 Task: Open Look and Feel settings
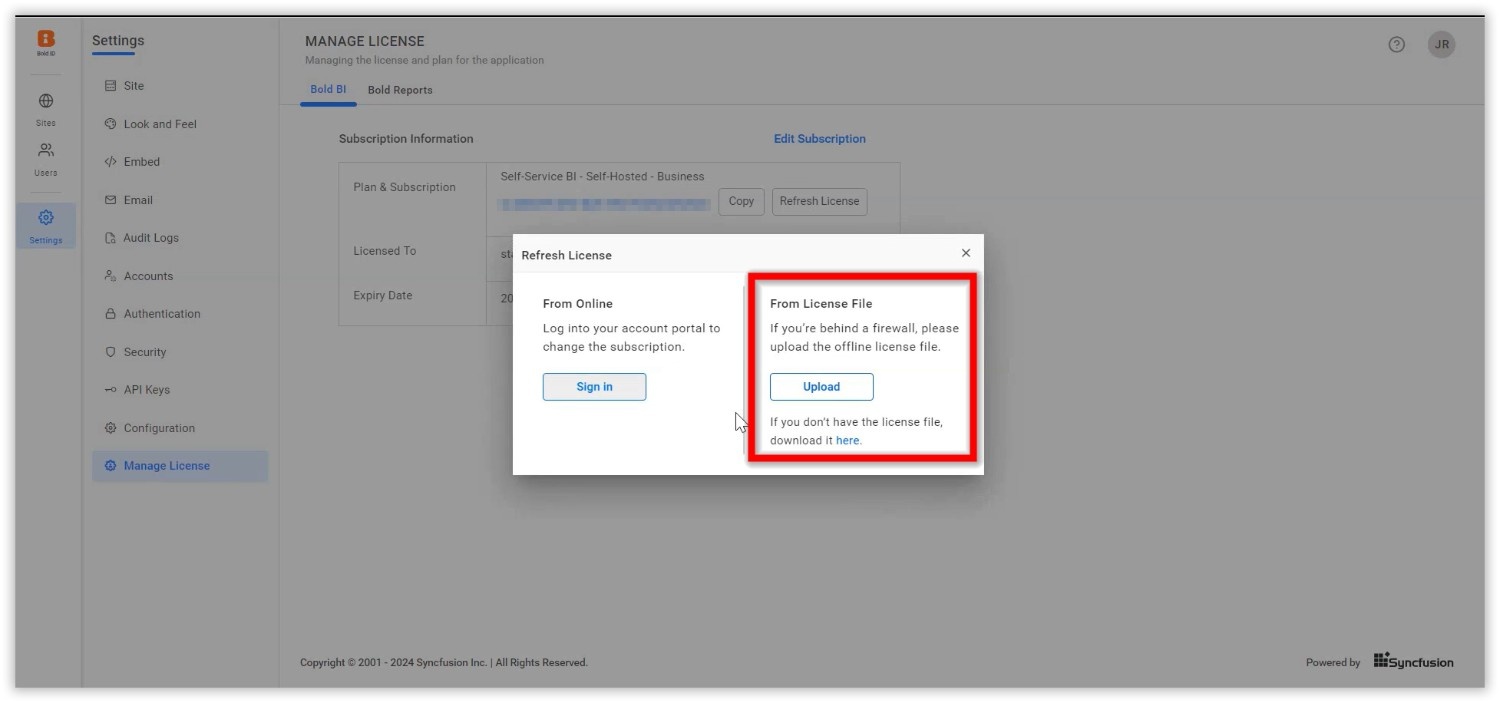pyautogui.click(x=159, y=124)
